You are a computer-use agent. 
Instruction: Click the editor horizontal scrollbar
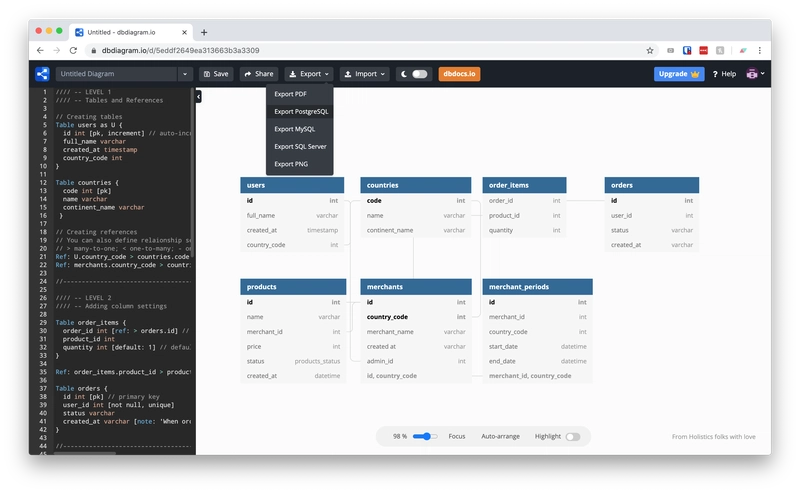tap(85, 453)
